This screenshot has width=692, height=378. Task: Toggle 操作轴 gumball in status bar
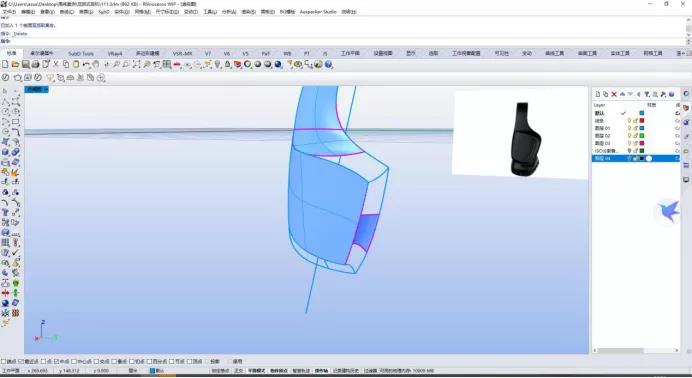tap(321, 371)
